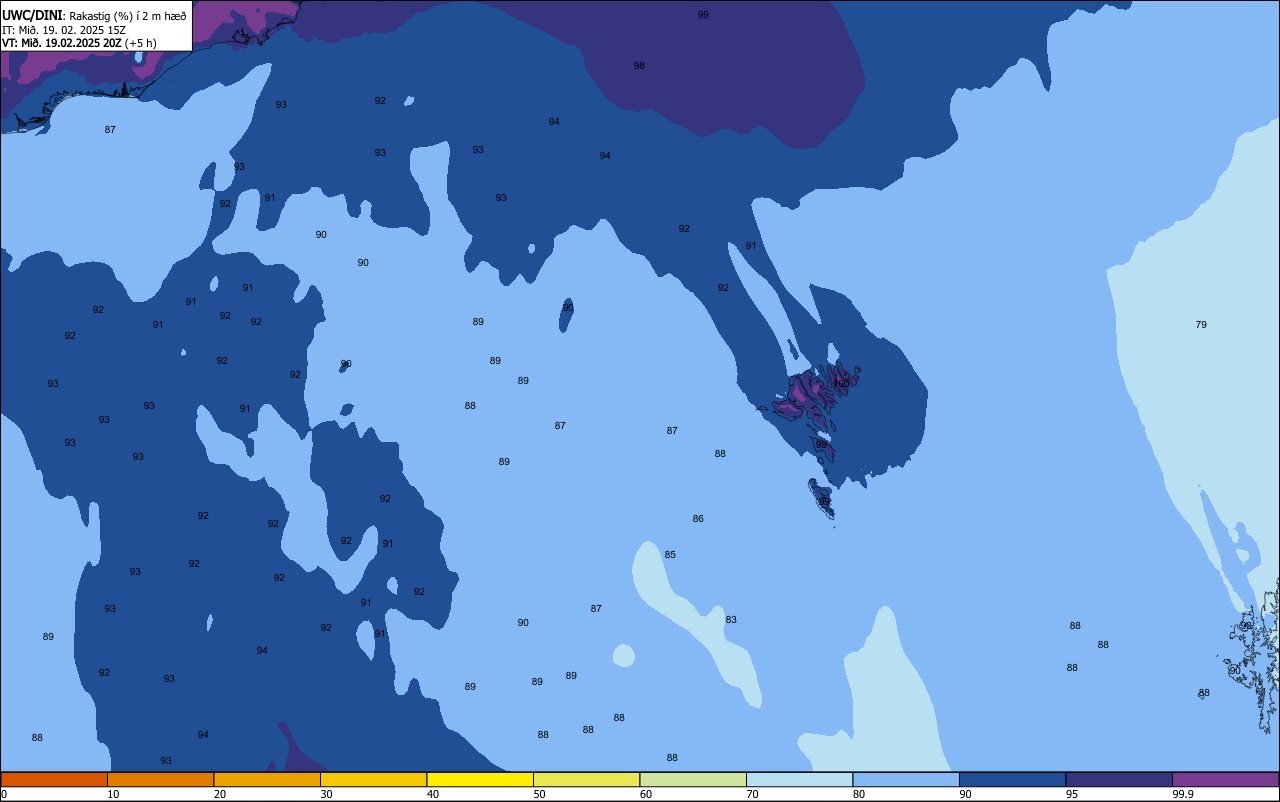Image resolution: width=1280 pixels, height=802 pixels.
Task: Click the legend tick label 95
Action: (x=1072, y=794)
